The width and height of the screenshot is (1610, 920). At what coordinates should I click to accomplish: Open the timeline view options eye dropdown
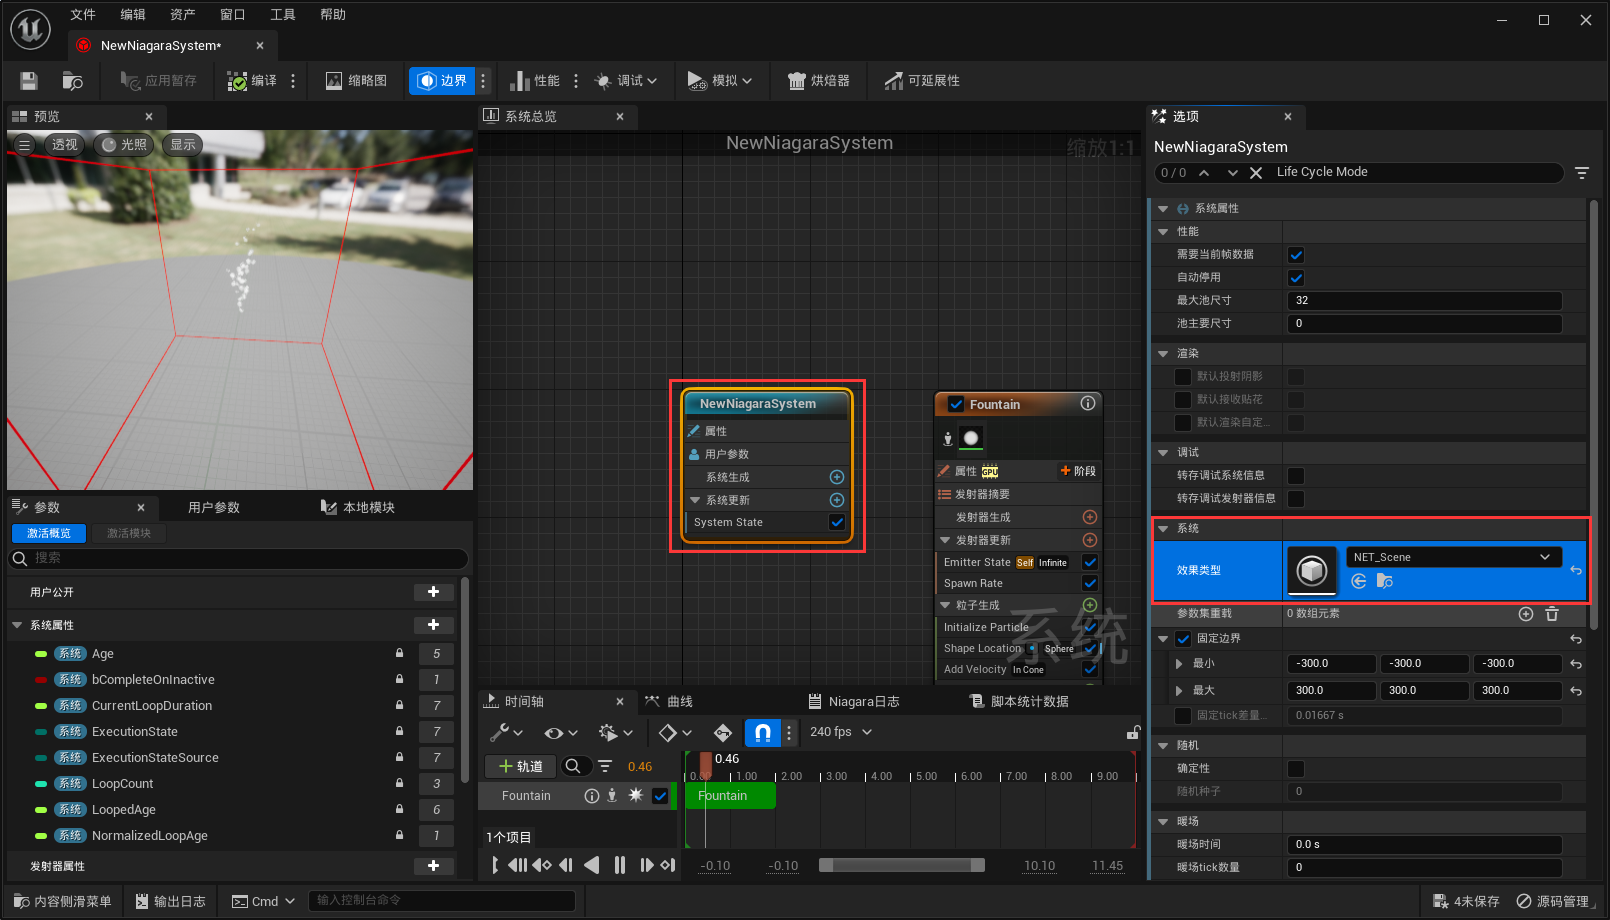coord(561,733)
